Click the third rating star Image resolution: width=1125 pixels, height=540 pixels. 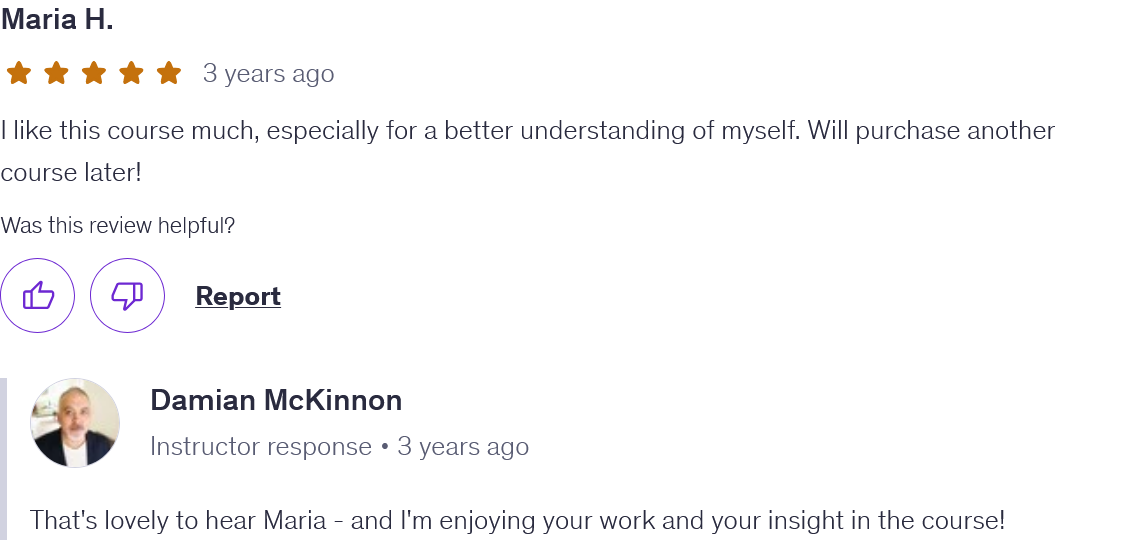[x=94, y=73]
